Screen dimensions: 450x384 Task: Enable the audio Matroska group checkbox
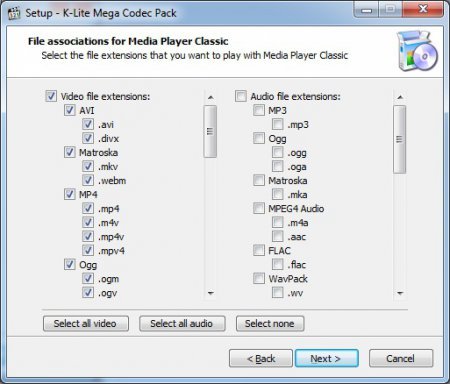pyautogui.click(x=259, y=180)
